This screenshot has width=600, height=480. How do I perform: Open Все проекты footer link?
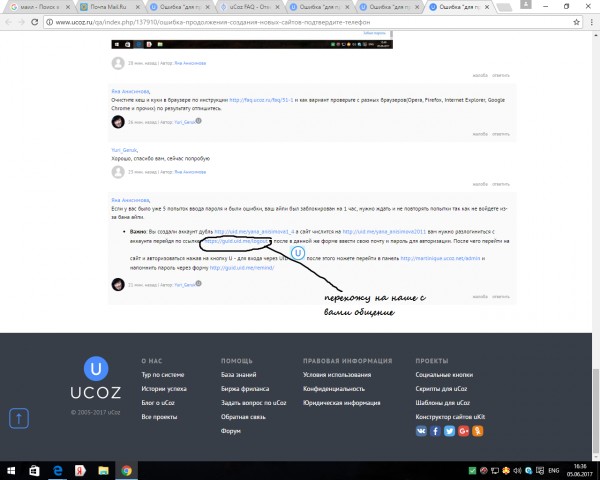point(159,417)
